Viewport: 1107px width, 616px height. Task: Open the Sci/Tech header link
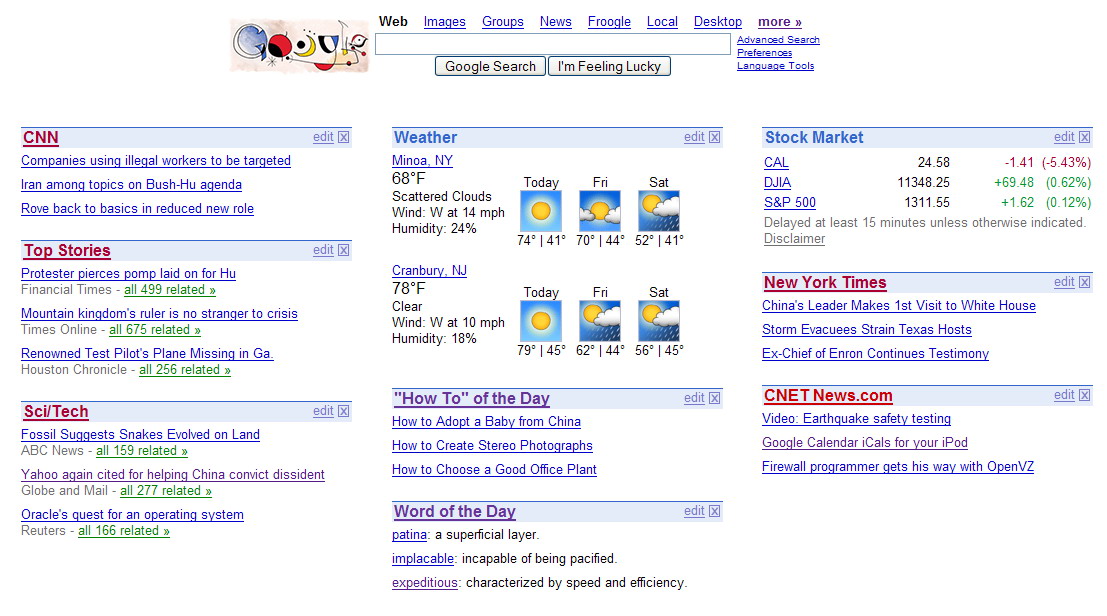(56, 411)
